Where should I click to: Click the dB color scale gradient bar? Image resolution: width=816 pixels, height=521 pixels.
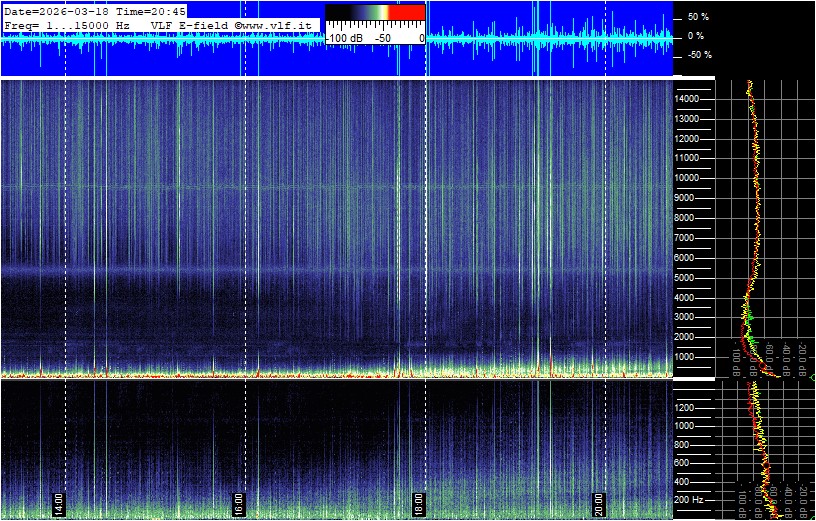pyautogui.click(x=375, y=12)
